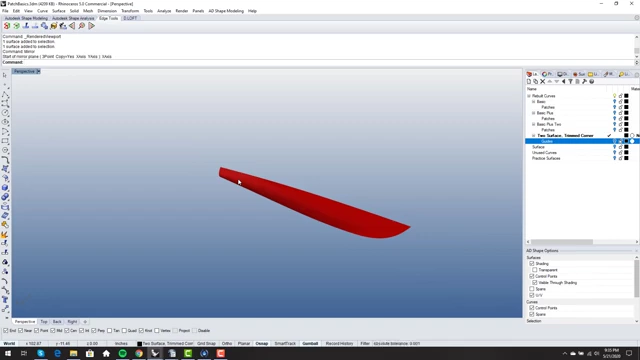Switch to Autodesk Shape Analysis toolbar tab
Viewport: 640px width, 360px height.
click(x=73, y=18)
